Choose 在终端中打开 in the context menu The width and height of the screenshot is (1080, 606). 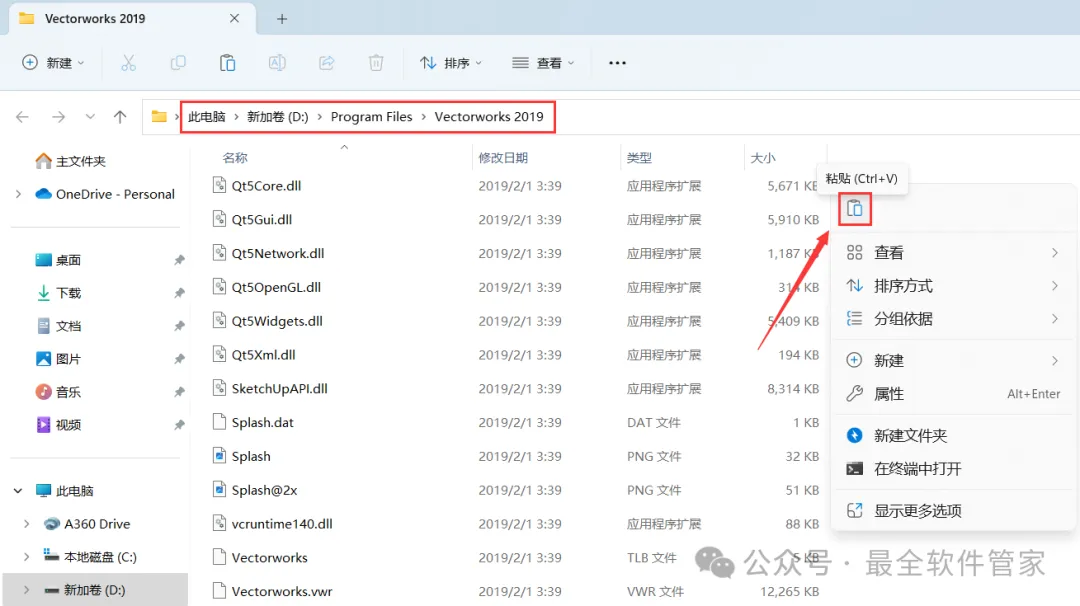tap(953, 469)
